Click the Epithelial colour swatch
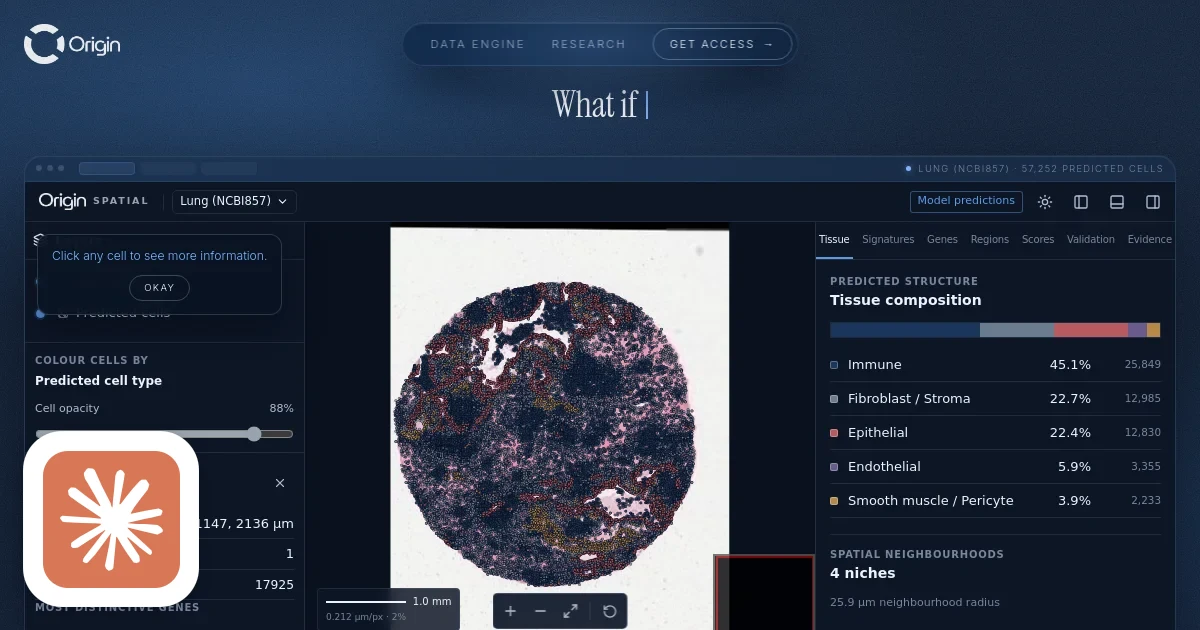This screenshot has width=1200, height=630. (834, 433)
